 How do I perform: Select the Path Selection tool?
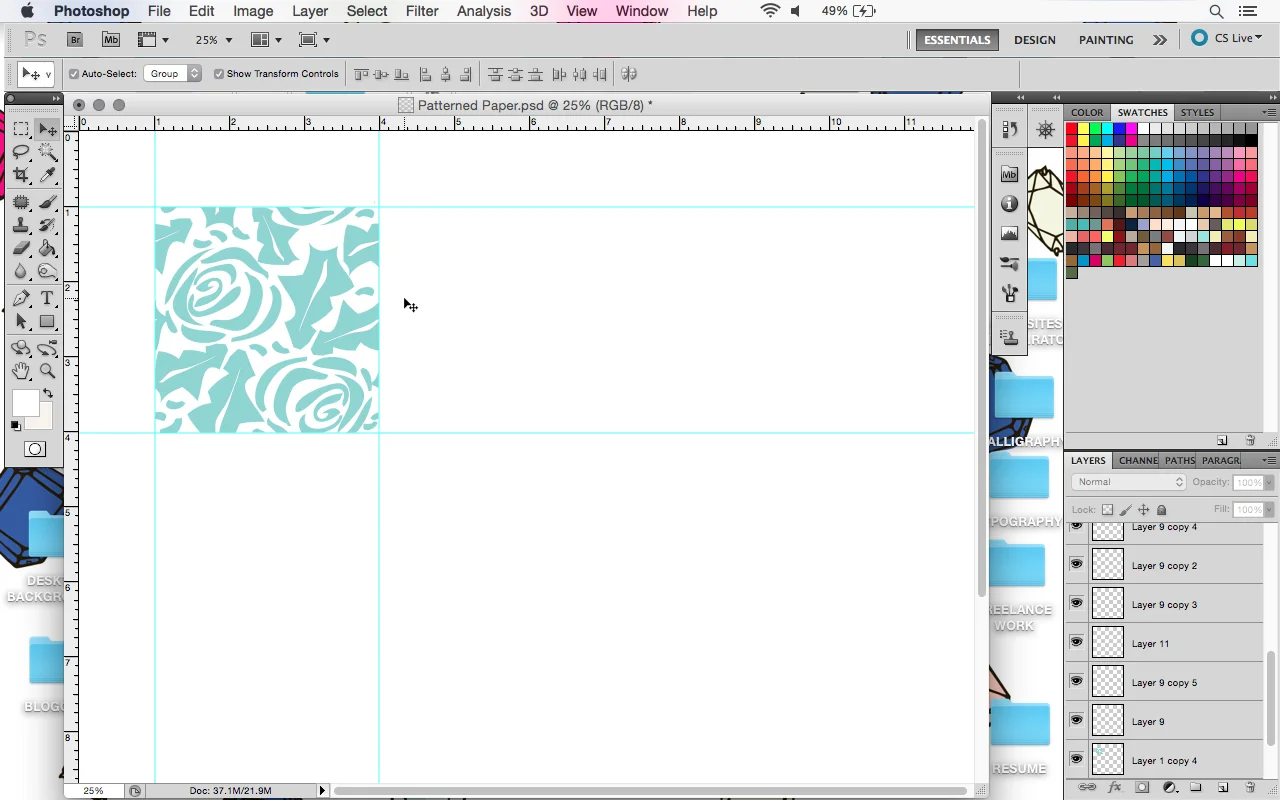tap(21, 322)
